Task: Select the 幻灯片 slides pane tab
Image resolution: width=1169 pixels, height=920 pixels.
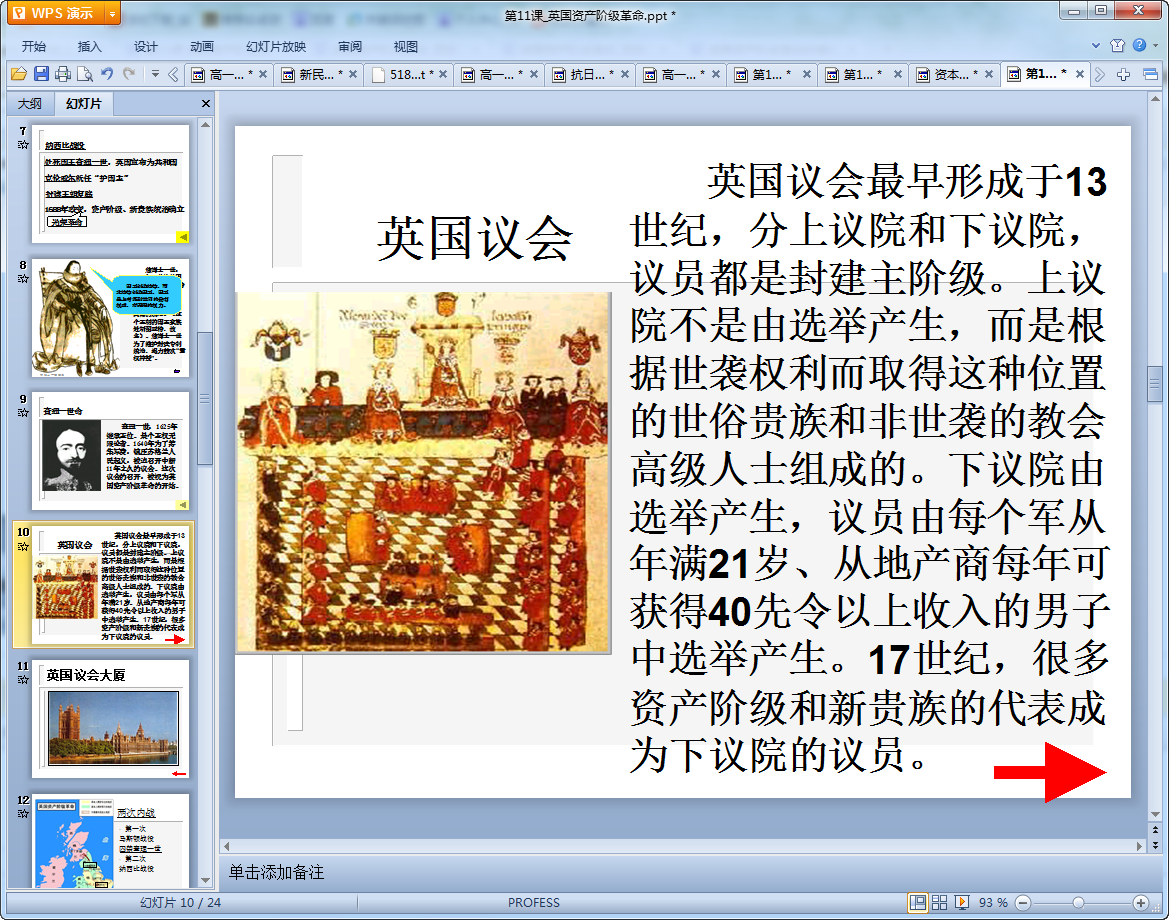Action: pos(84,104)
